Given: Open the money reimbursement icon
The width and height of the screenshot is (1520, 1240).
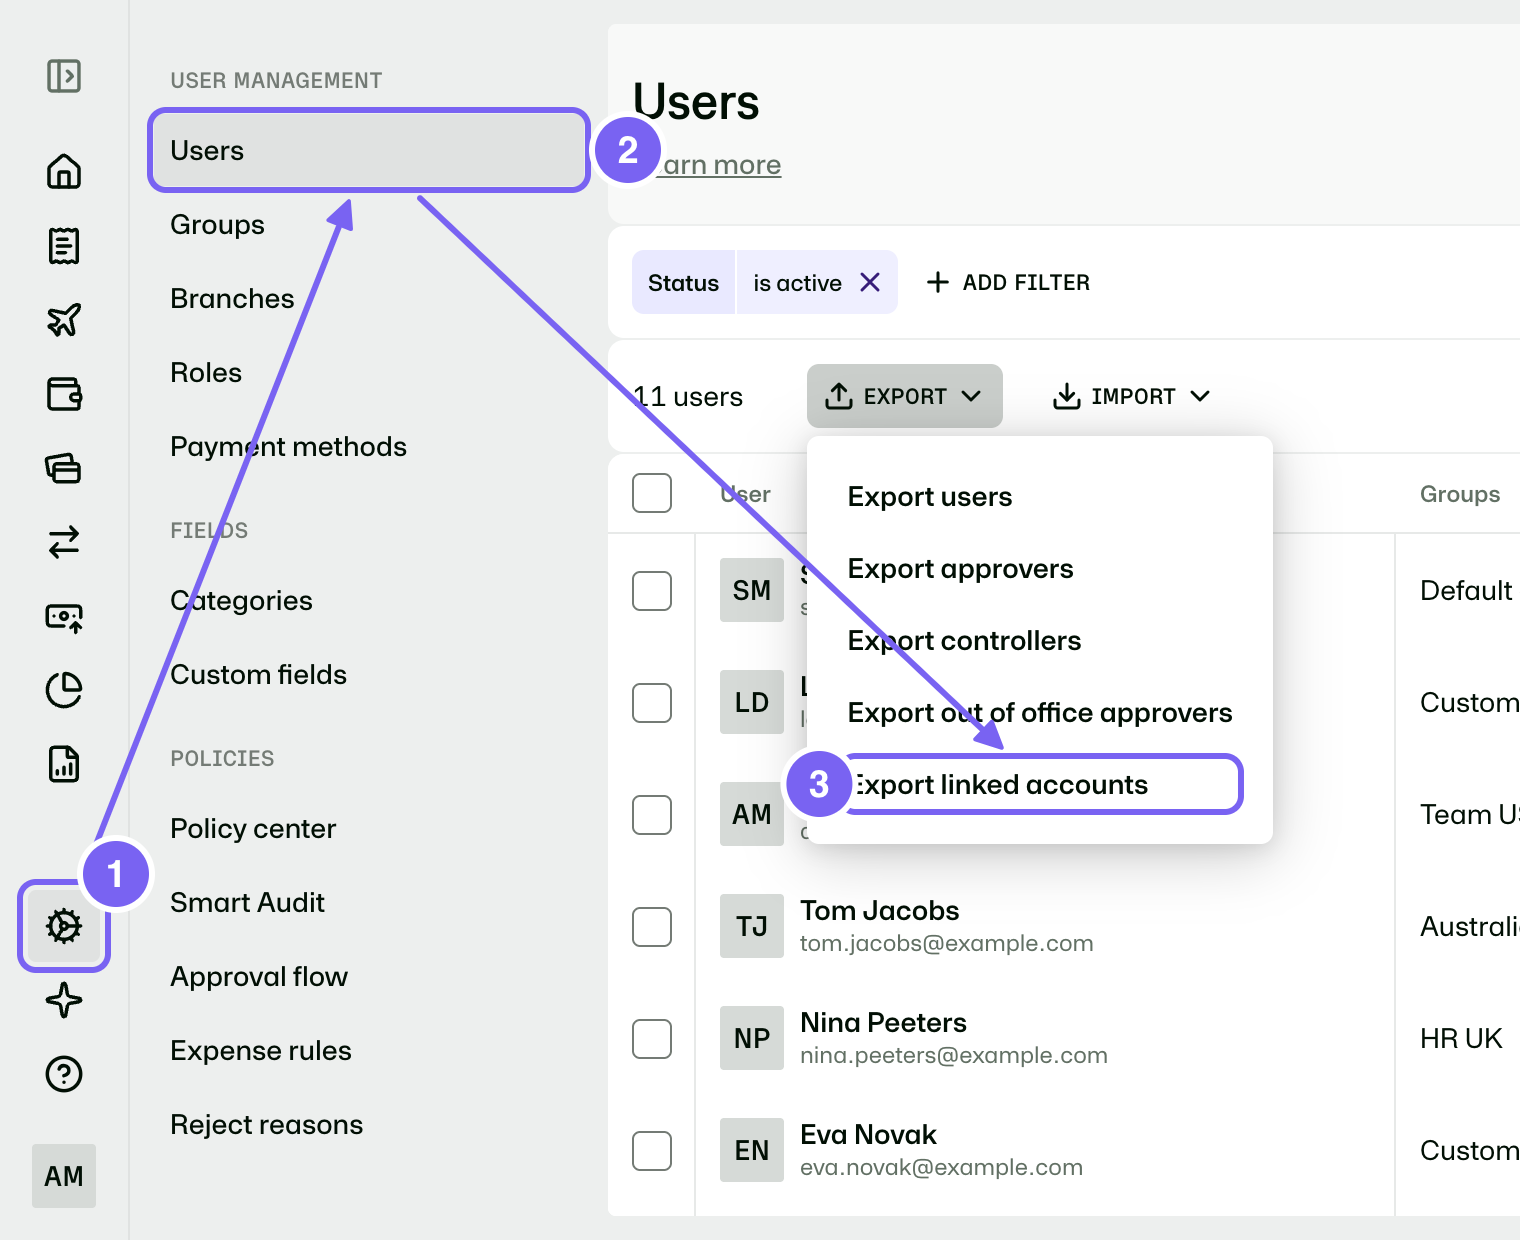Looking at the screenshot, I should (x=64, y=616).
